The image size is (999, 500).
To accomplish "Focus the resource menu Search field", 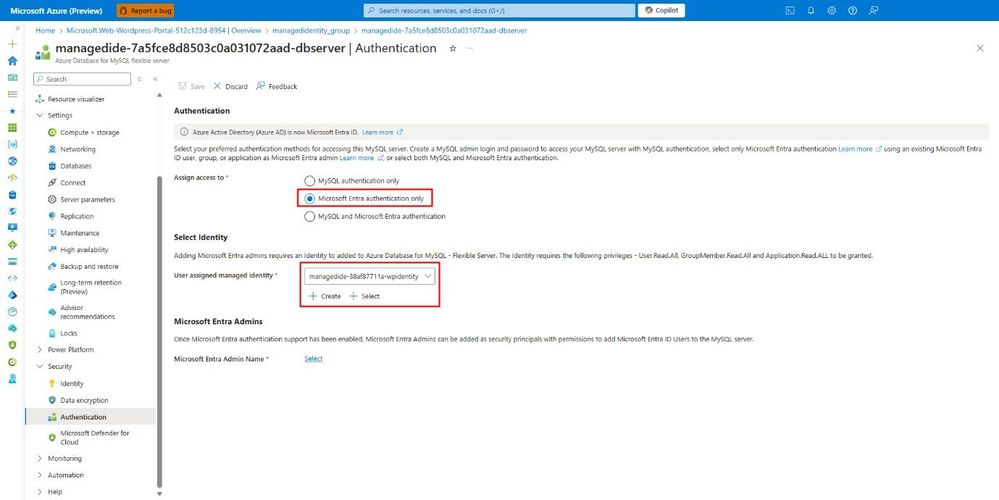I will pos(82,79).
